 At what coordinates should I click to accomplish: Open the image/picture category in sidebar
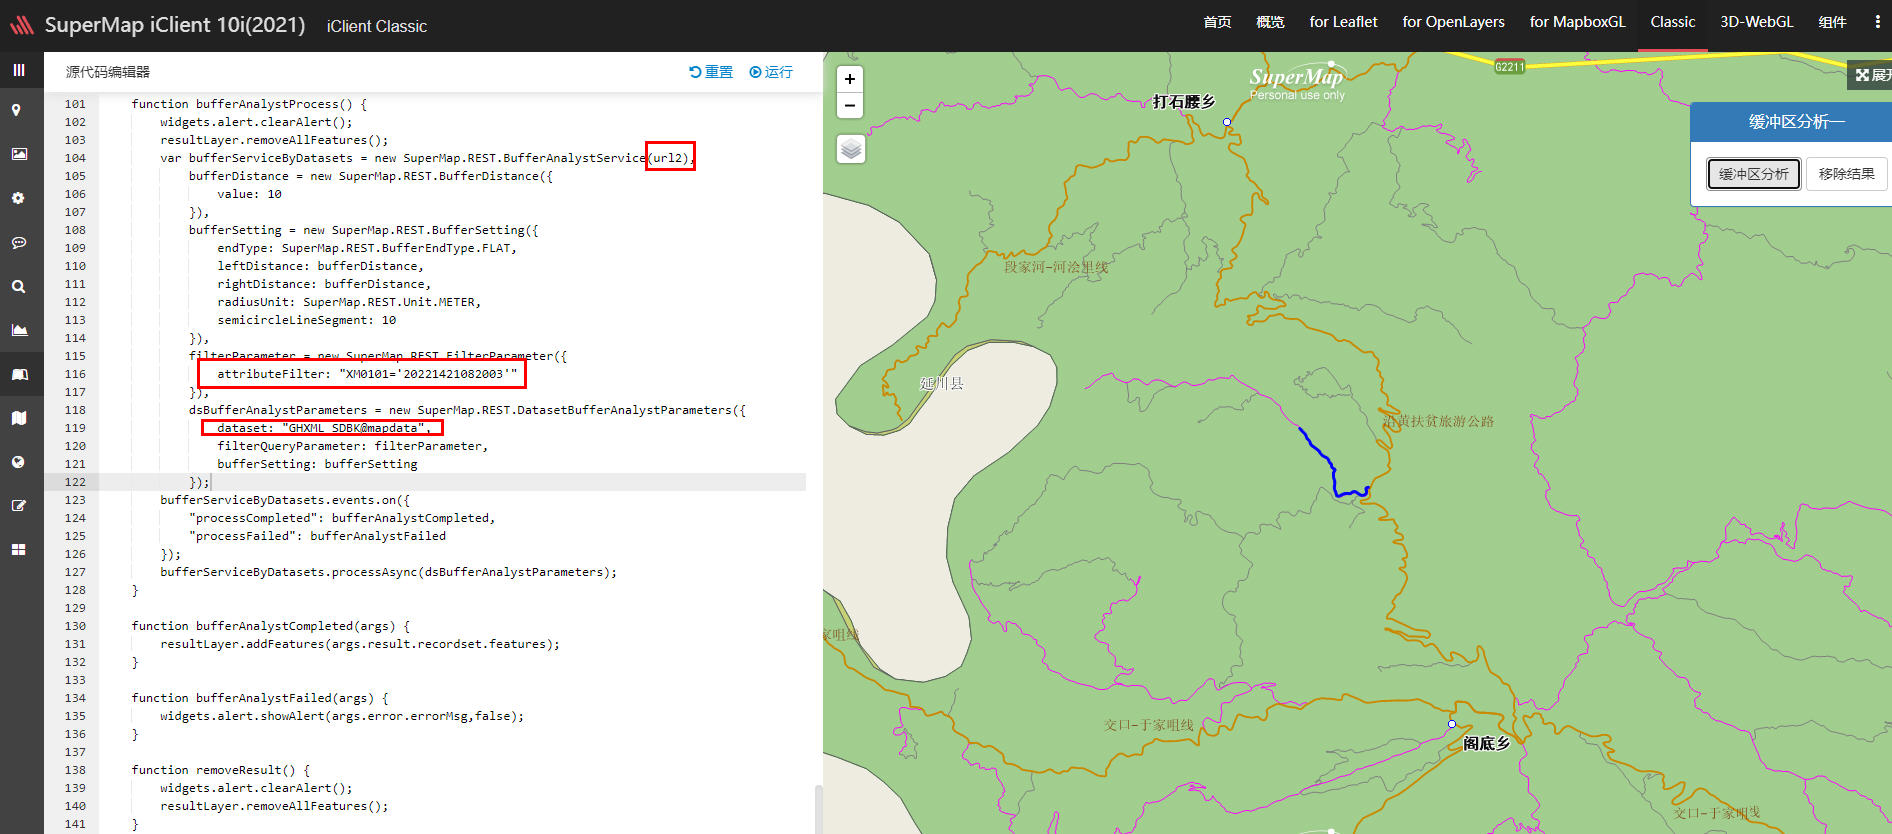tap(19, 154)
